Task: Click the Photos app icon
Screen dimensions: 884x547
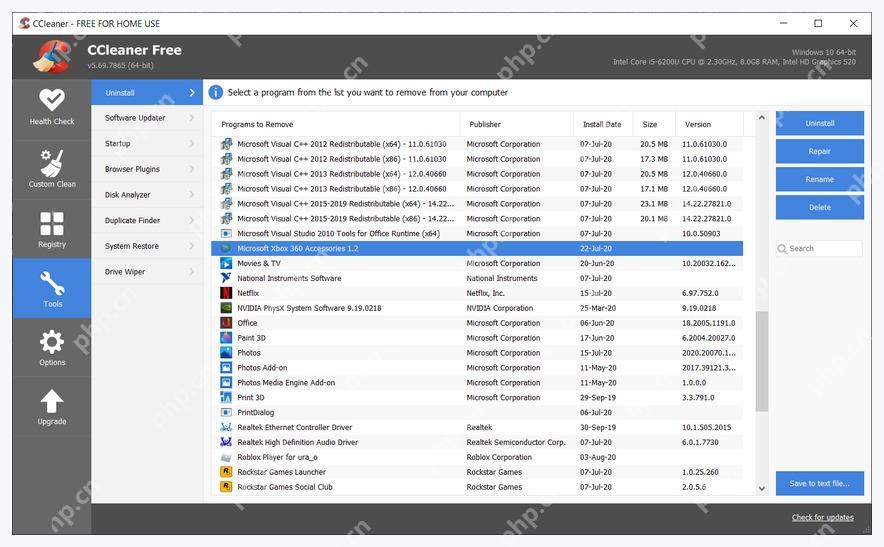Action: pos(226,353)
